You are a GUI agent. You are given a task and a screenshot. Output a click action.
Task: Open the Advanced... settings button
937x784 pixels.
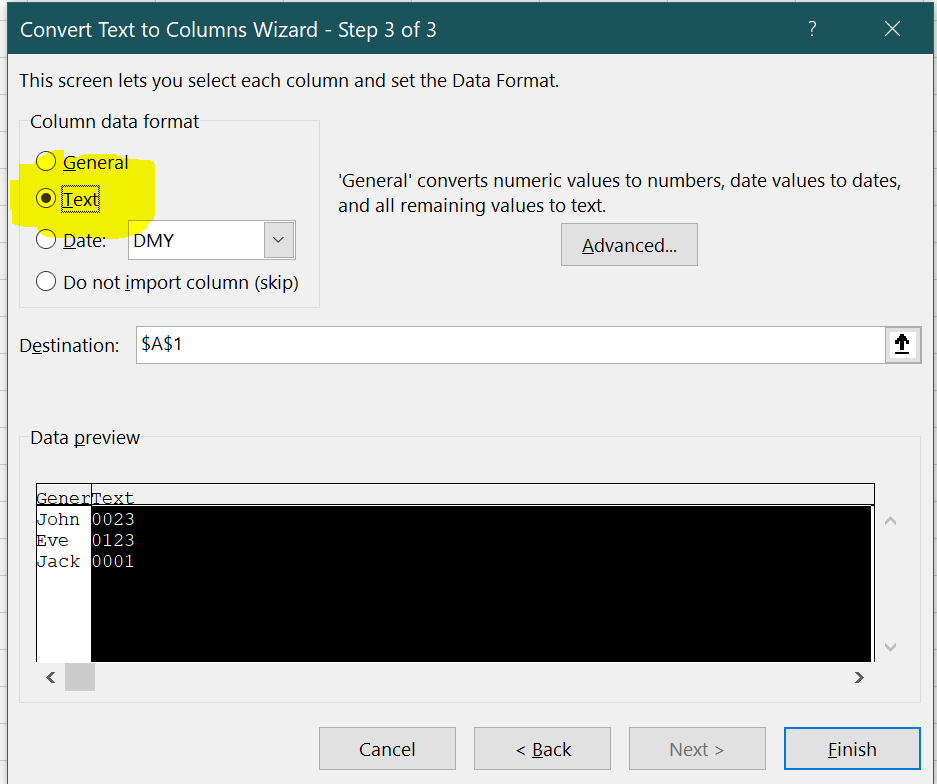tap(629, 246)
